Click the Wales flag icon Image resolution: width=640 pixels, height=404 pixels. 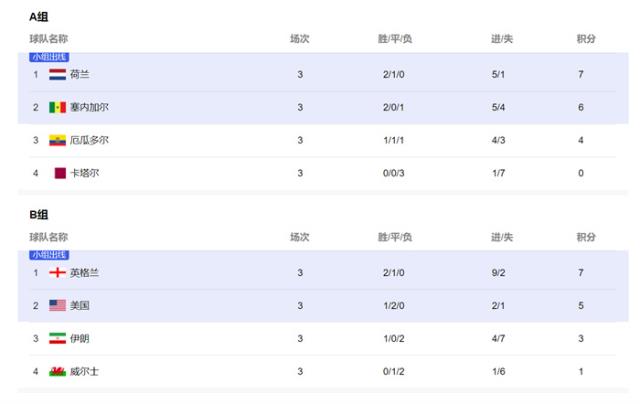[58, 371]
